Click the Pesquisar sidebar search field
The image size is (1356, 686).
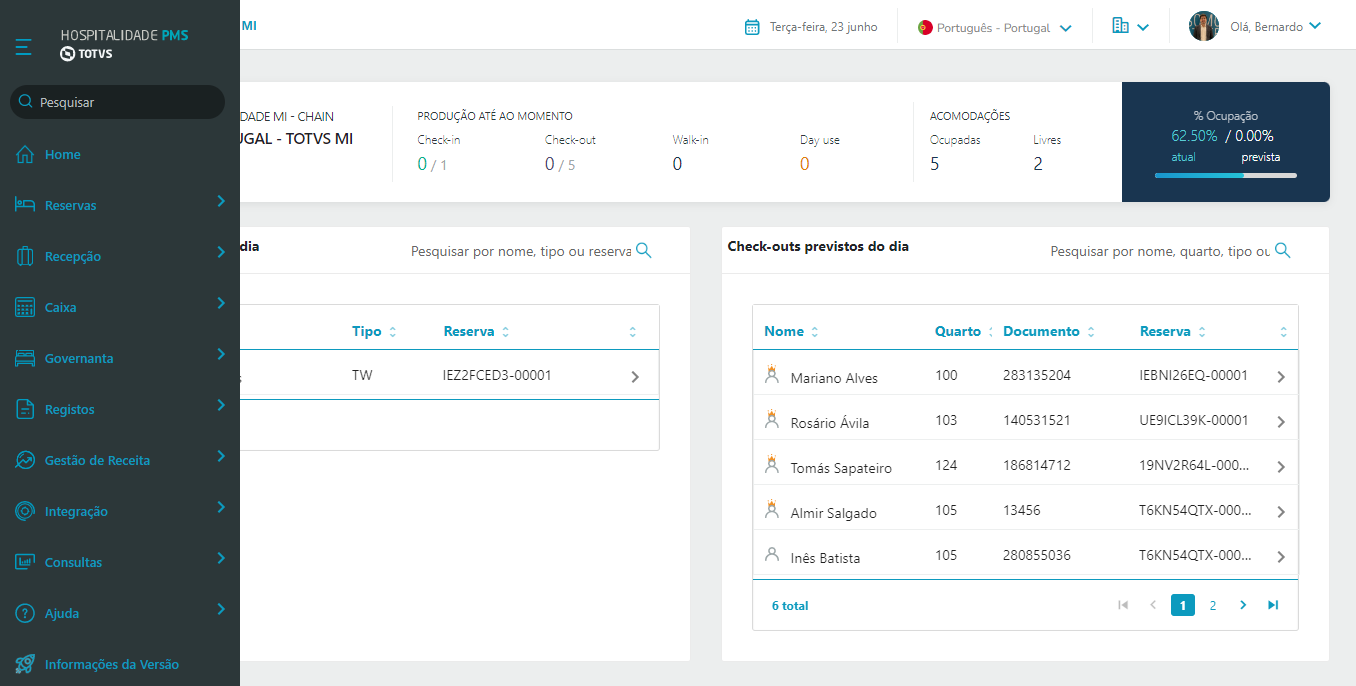click(118, 102)
